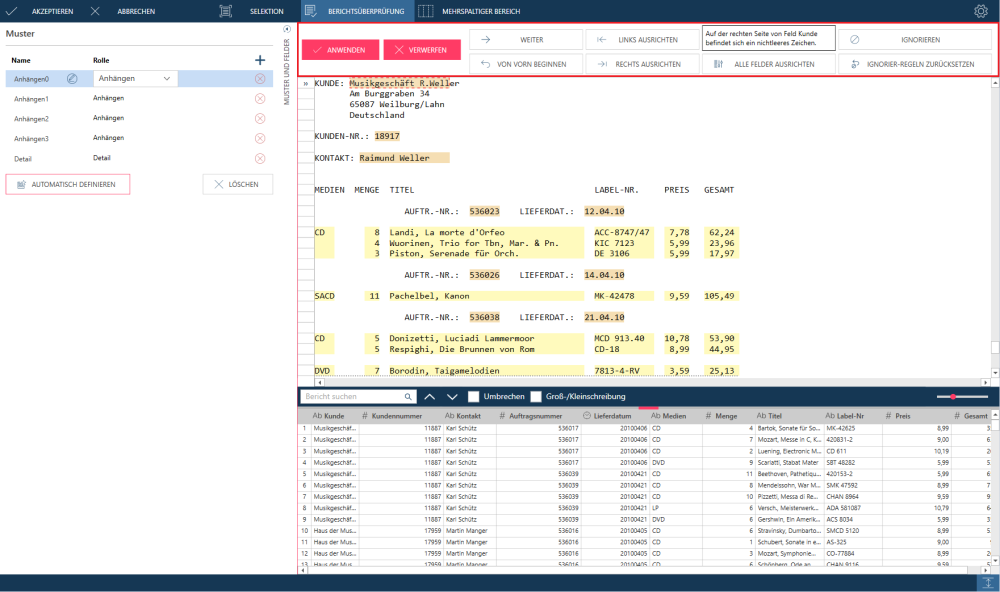1000x592 pixels.
Task: Enable the Umbrechen checkbox
Action: [x=474, y=397]
